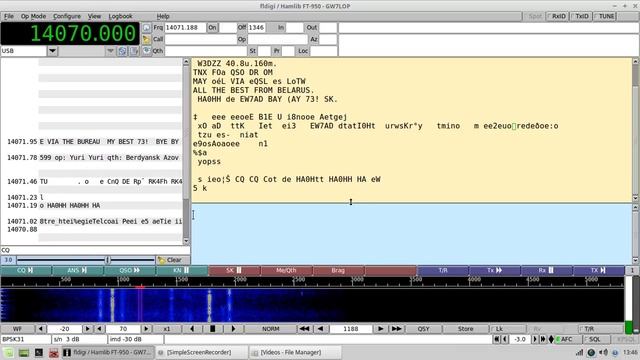Image resolution: width=640 pixels, height=360 pixels.
Task: Toggle the KPSQL button
Action: click(x=624, y=339)
